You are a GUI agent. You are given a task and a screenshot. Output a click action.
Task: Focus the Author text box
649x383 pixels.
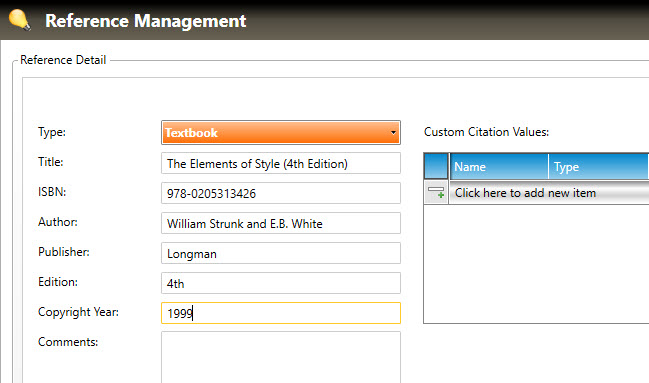[281, 223]
